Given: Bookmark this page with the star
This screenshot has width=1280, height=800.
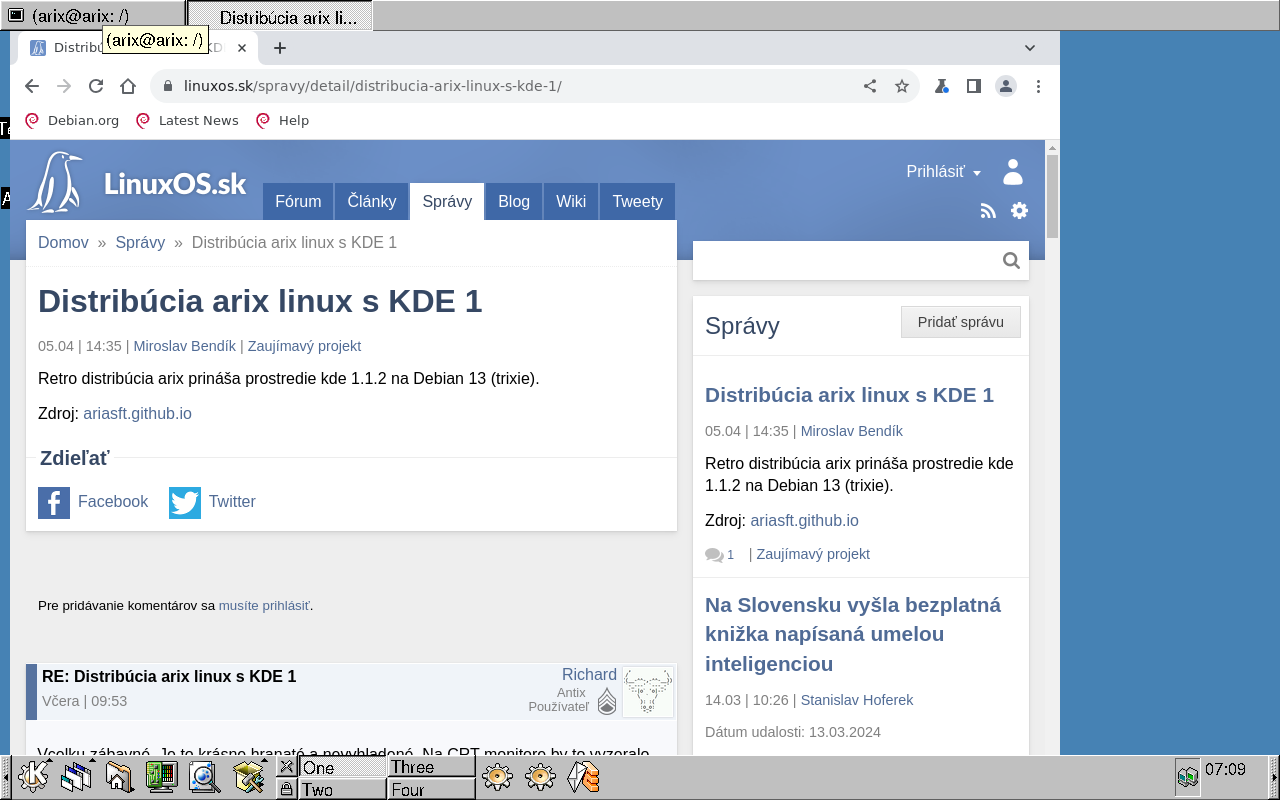Looking at the screenshot, I should (902, 86).
